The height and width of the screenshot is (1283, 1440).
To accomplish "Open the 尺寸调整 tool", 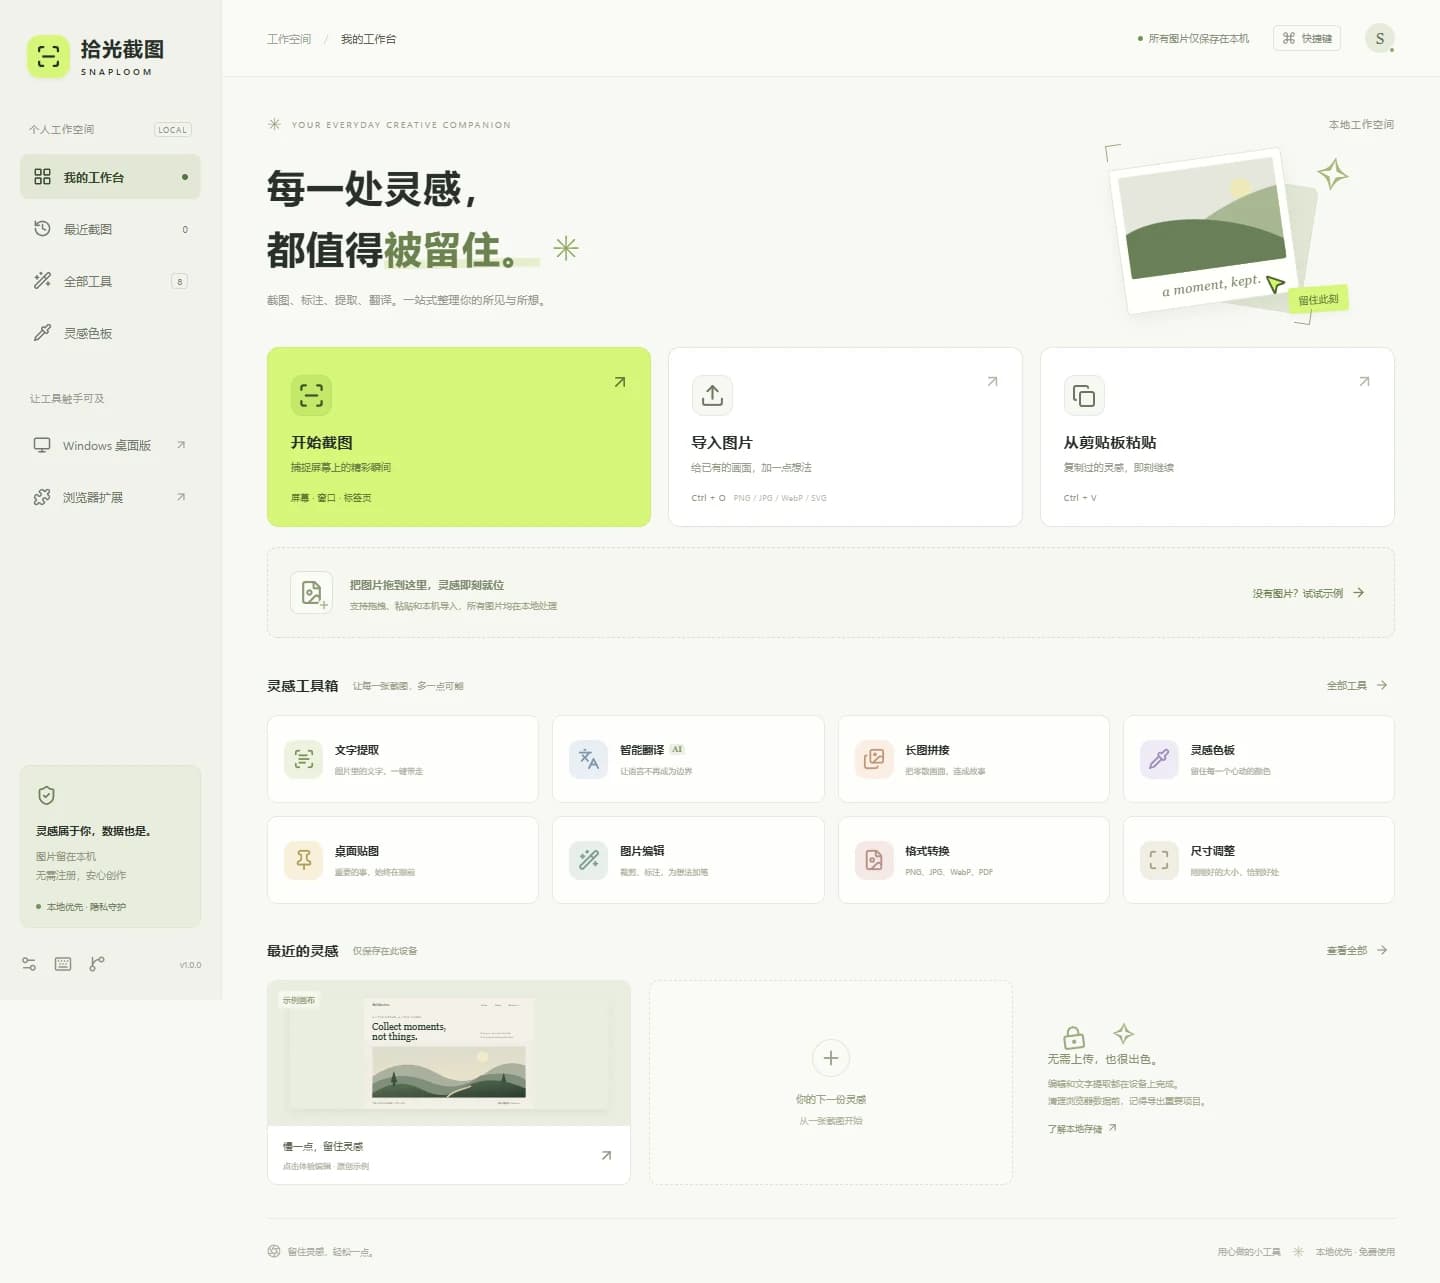I will pyautogui.click(x=1259, y=860).
